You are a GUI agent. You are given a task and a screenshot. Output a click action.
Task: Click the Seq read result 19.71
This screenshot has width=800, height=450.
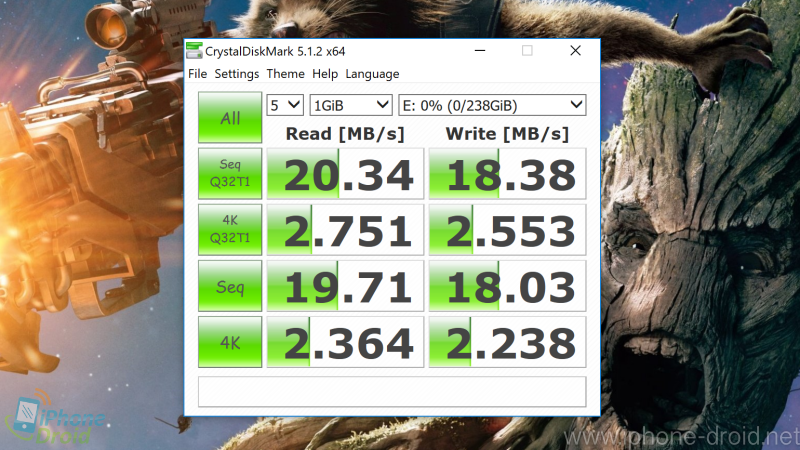(x=345, y=286)
